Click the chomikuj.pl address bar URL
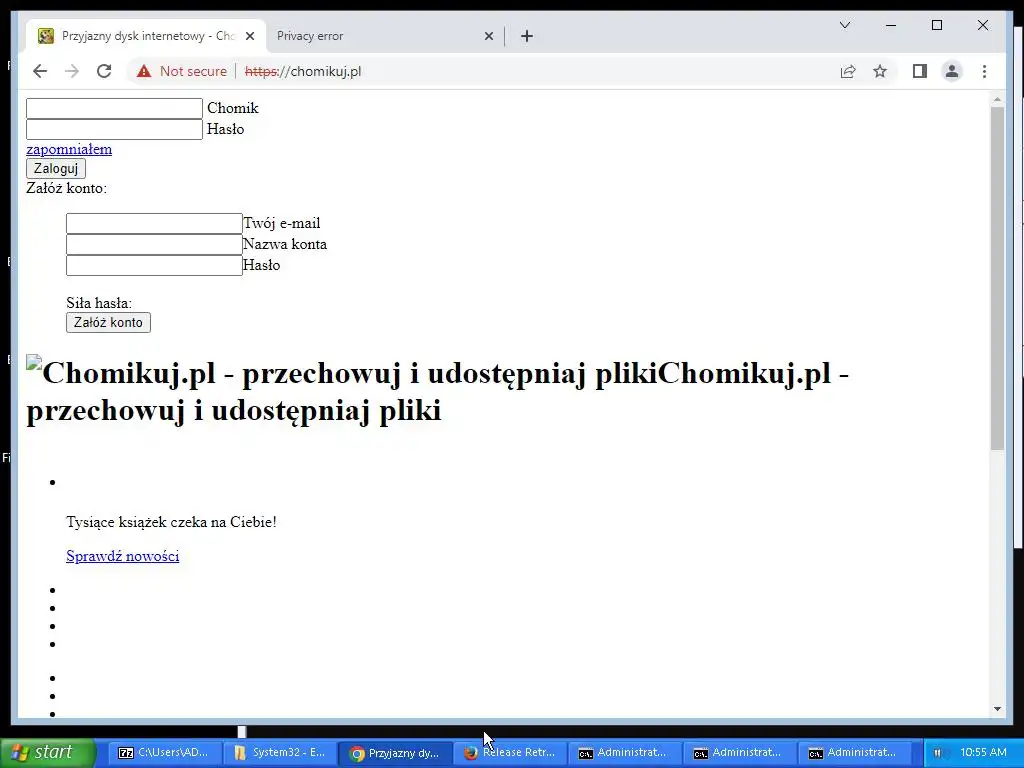 point(303,71)
